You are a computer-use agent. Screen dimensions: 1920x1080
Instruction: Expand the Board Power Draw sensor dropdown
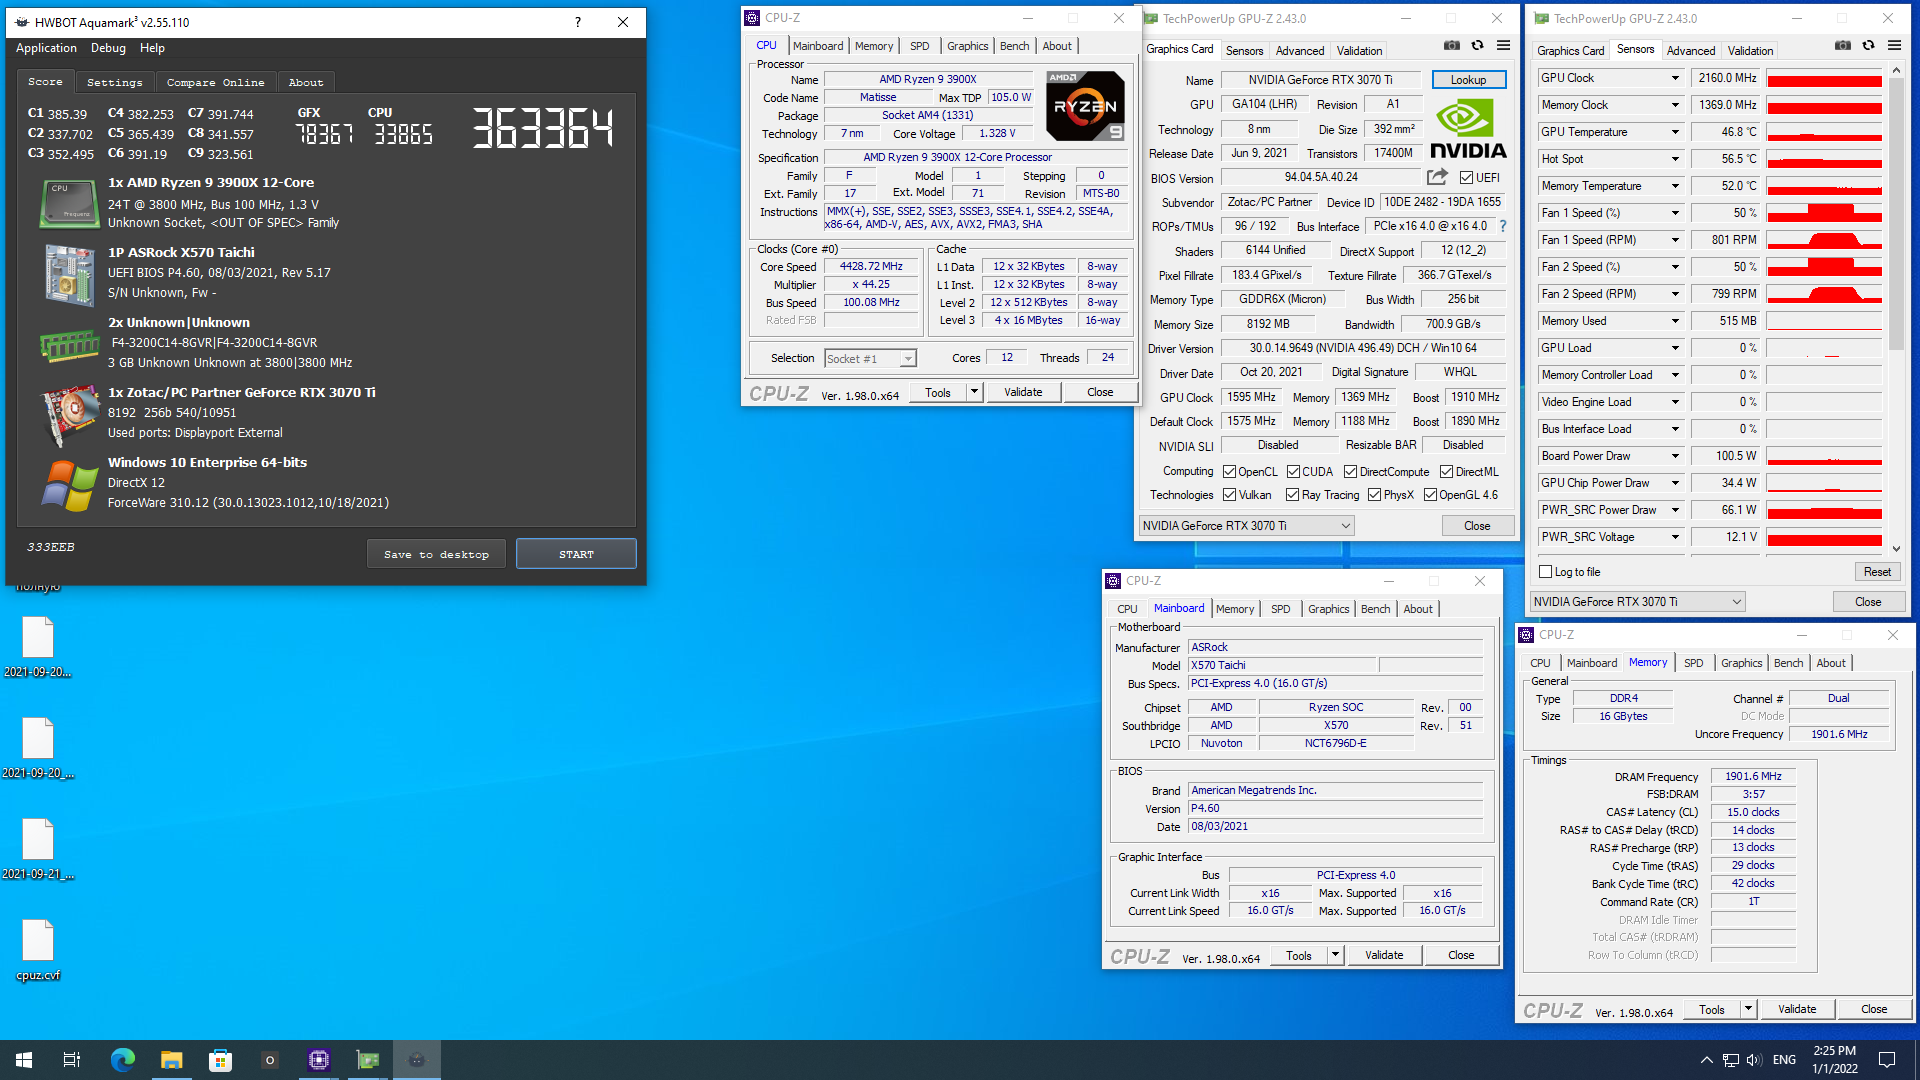(x=1675, y=456)
